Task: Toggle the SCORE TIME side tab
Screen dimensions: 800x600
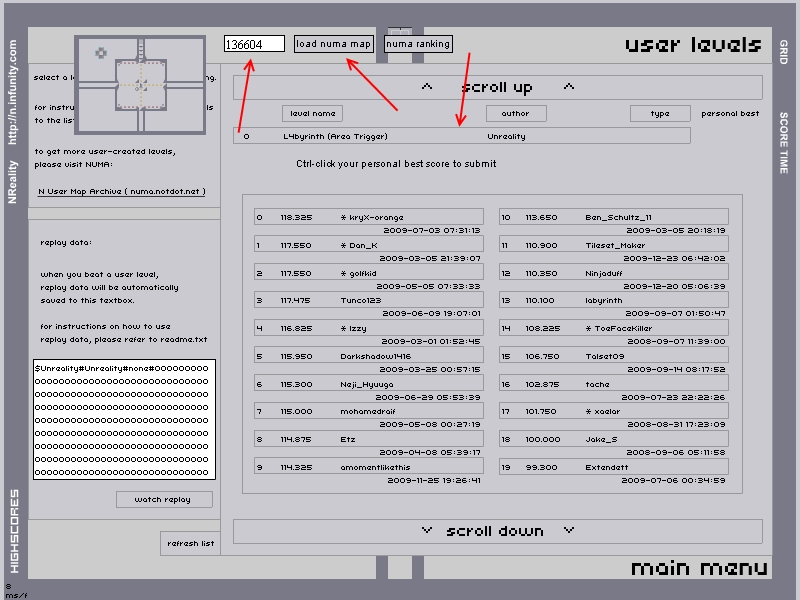Action: coord(784,143)
